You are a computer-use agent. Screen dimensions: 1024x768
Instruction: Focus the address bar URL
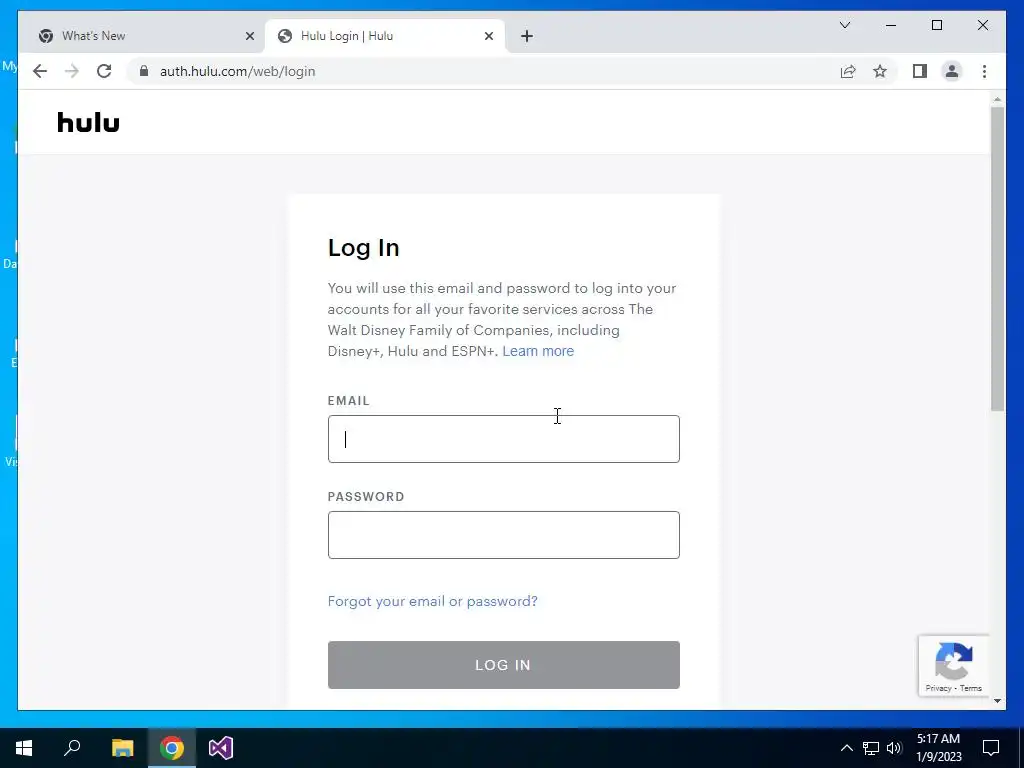click(x=237, y=71)
